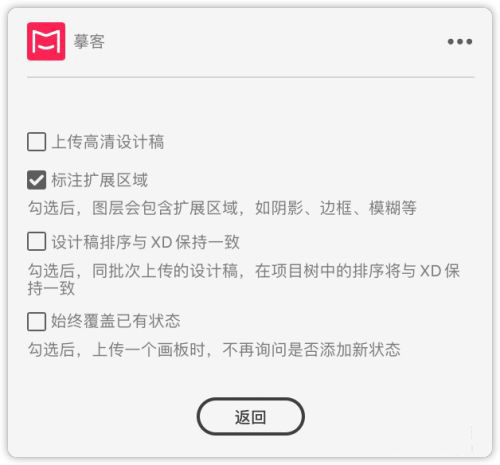Click the 设计稿排序与 XD 保持一致 label
Screen dimensions: 500x465
146,242
